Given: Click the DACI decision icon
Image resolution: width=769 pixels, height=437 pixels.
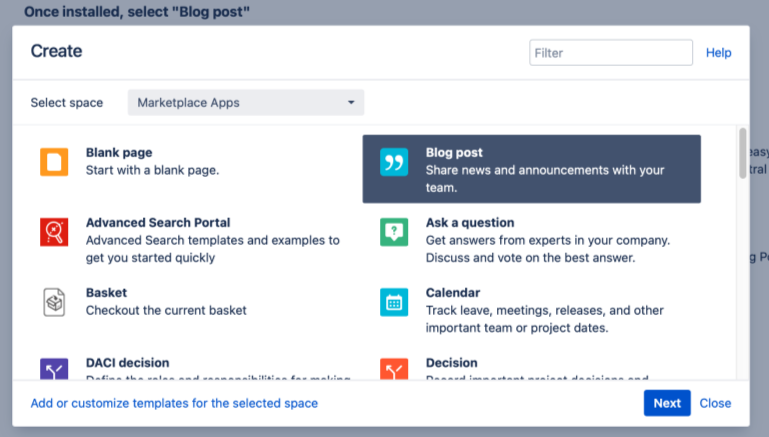Looking at the screenshot, I should coord(54,369).
